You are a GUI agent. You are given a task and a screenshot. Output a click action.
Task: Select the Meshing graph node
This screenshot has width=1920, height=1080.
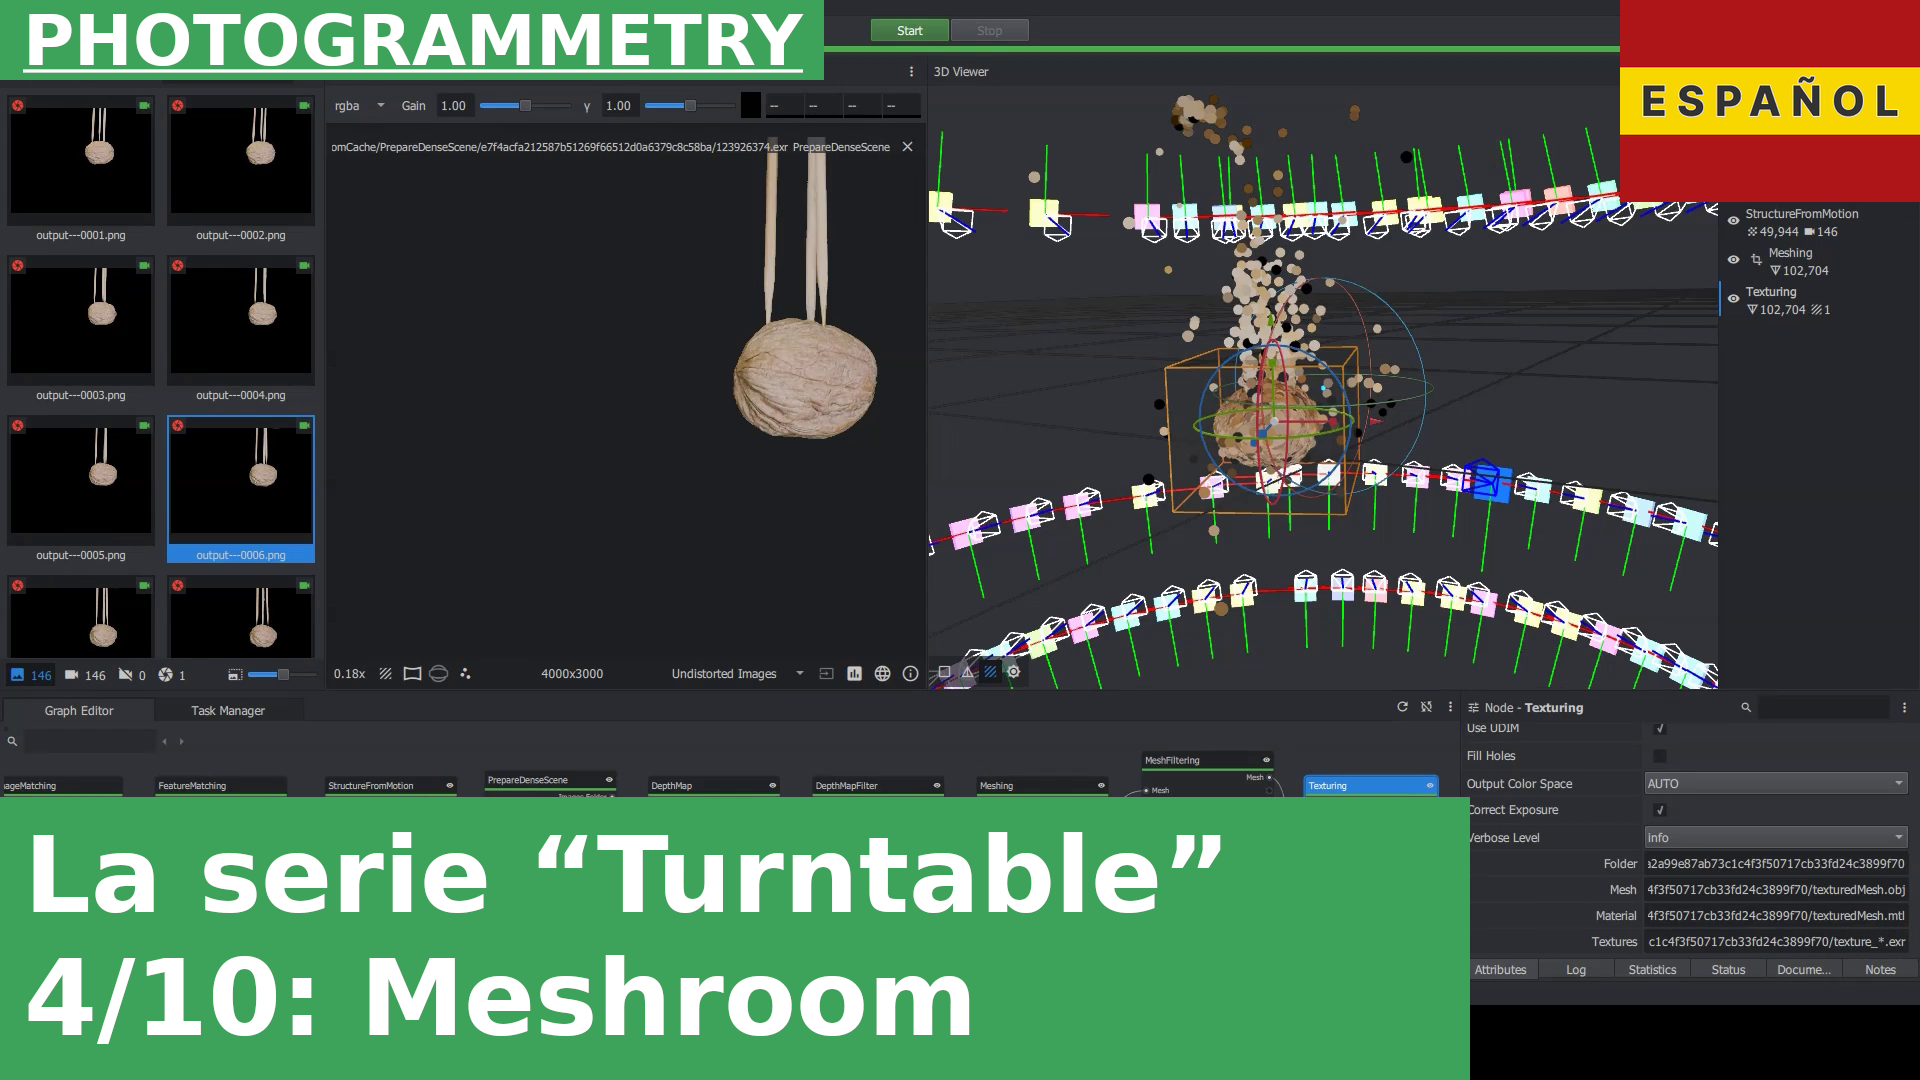tap(1042, 786)
